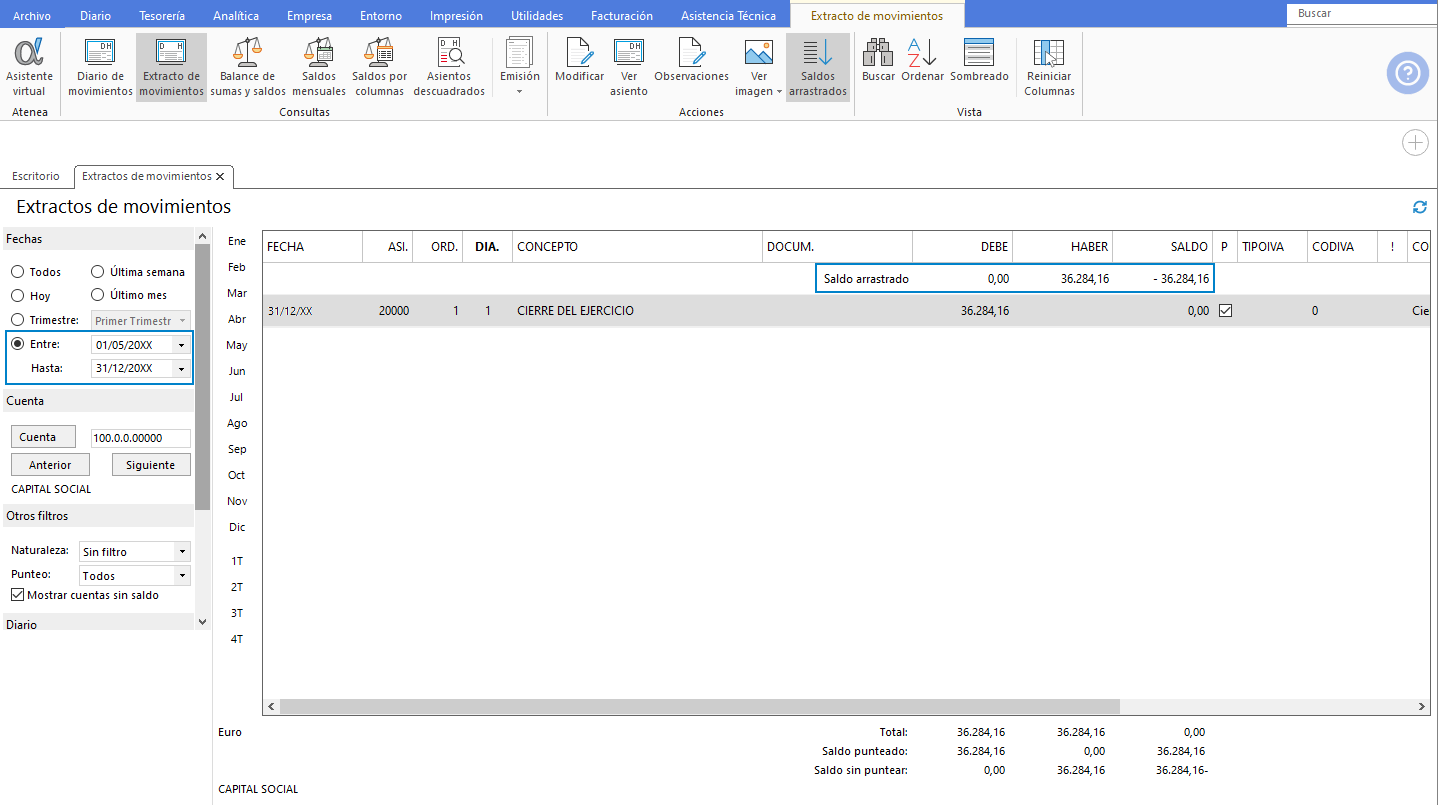Select the Último mes radio button
Image resolution: width=1438 pixels, height=805 pixels.
click(97, 295)
